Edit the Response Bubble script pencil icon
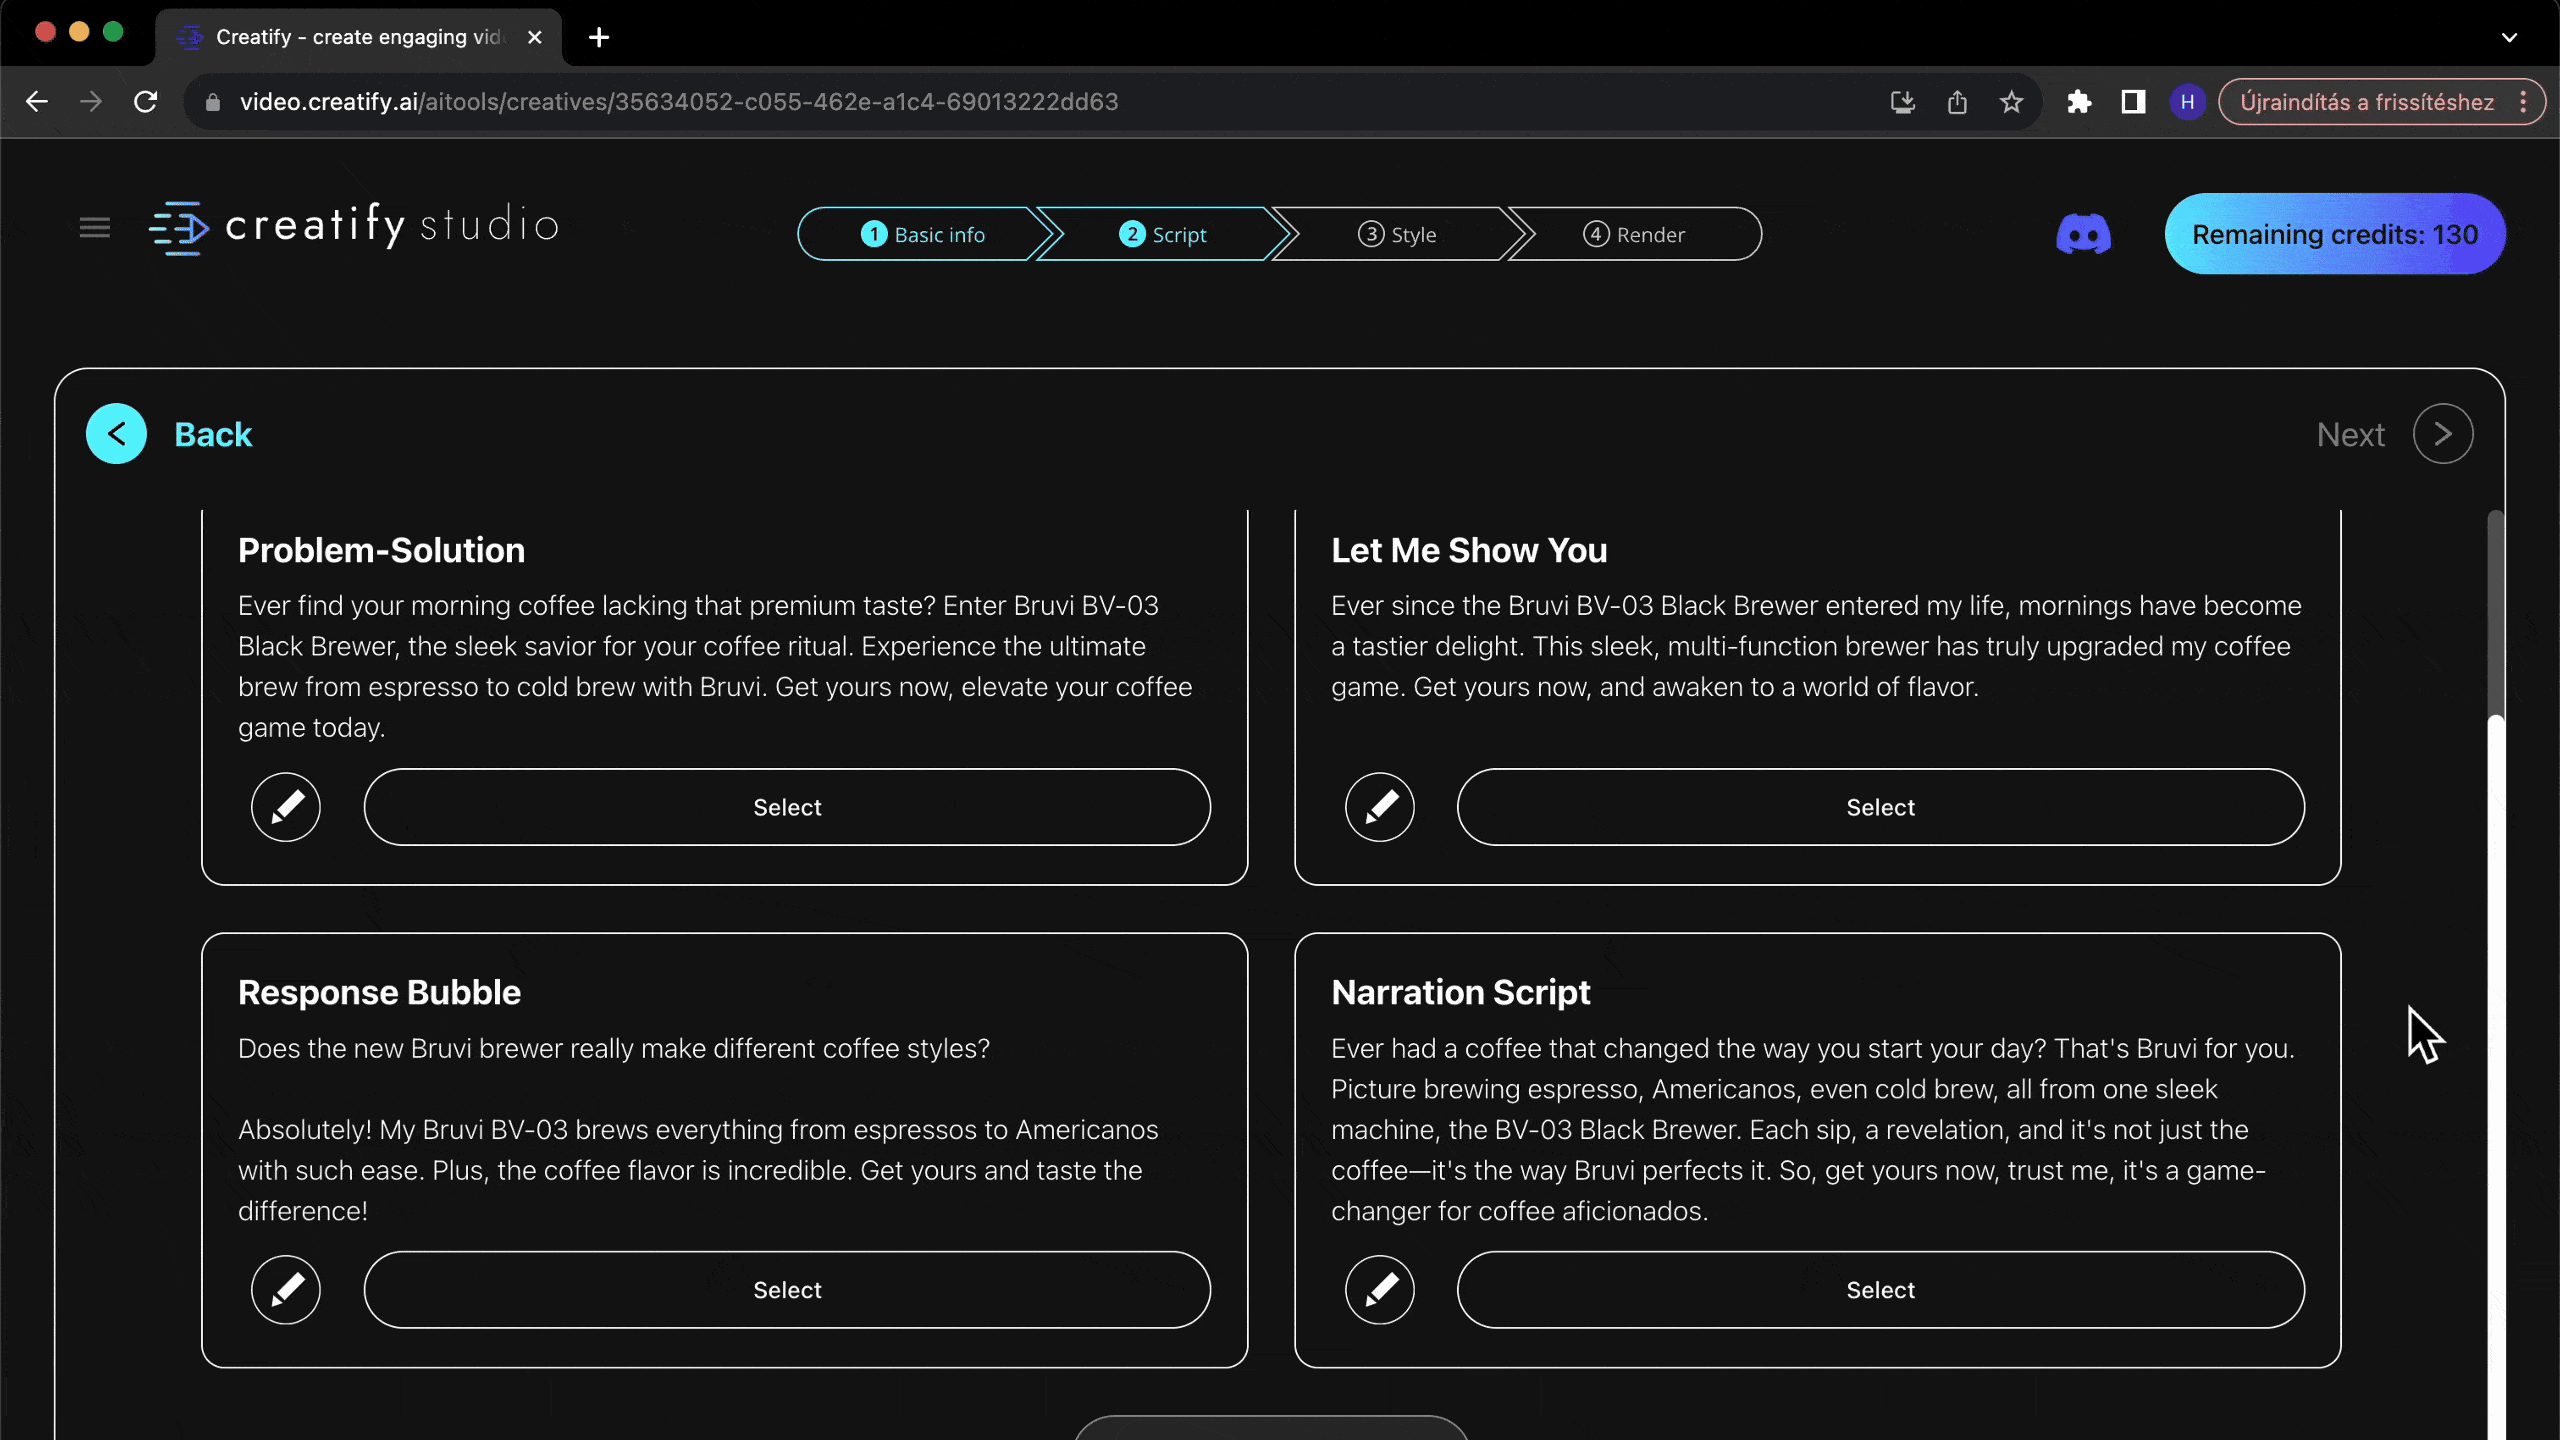Image resolution: width=2560 pixels, height=1440 pixels. click(x=286, y=1290)
